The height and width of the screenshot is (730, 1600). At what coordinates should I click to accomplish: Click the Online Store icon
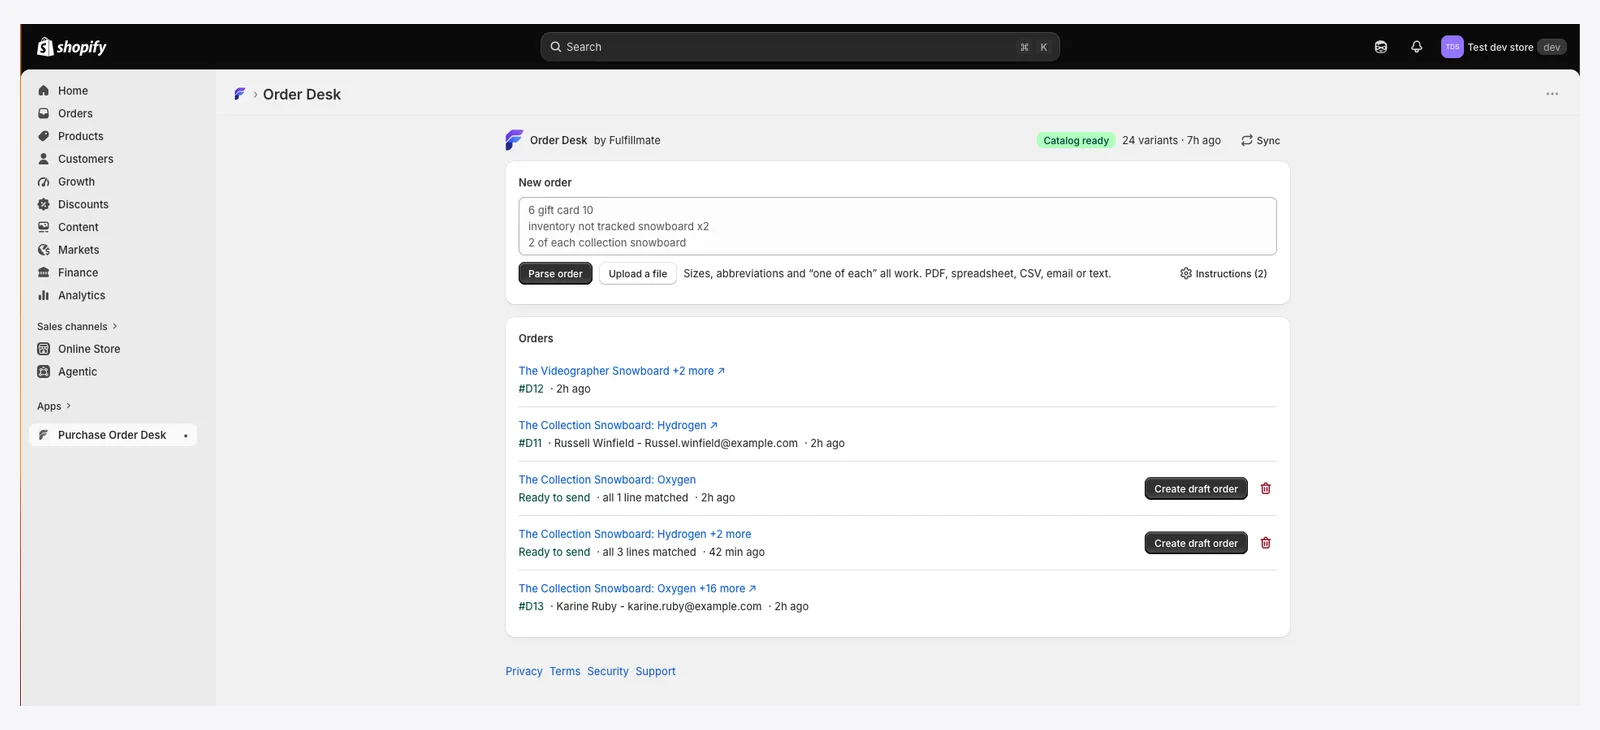(x=43, y=349)
